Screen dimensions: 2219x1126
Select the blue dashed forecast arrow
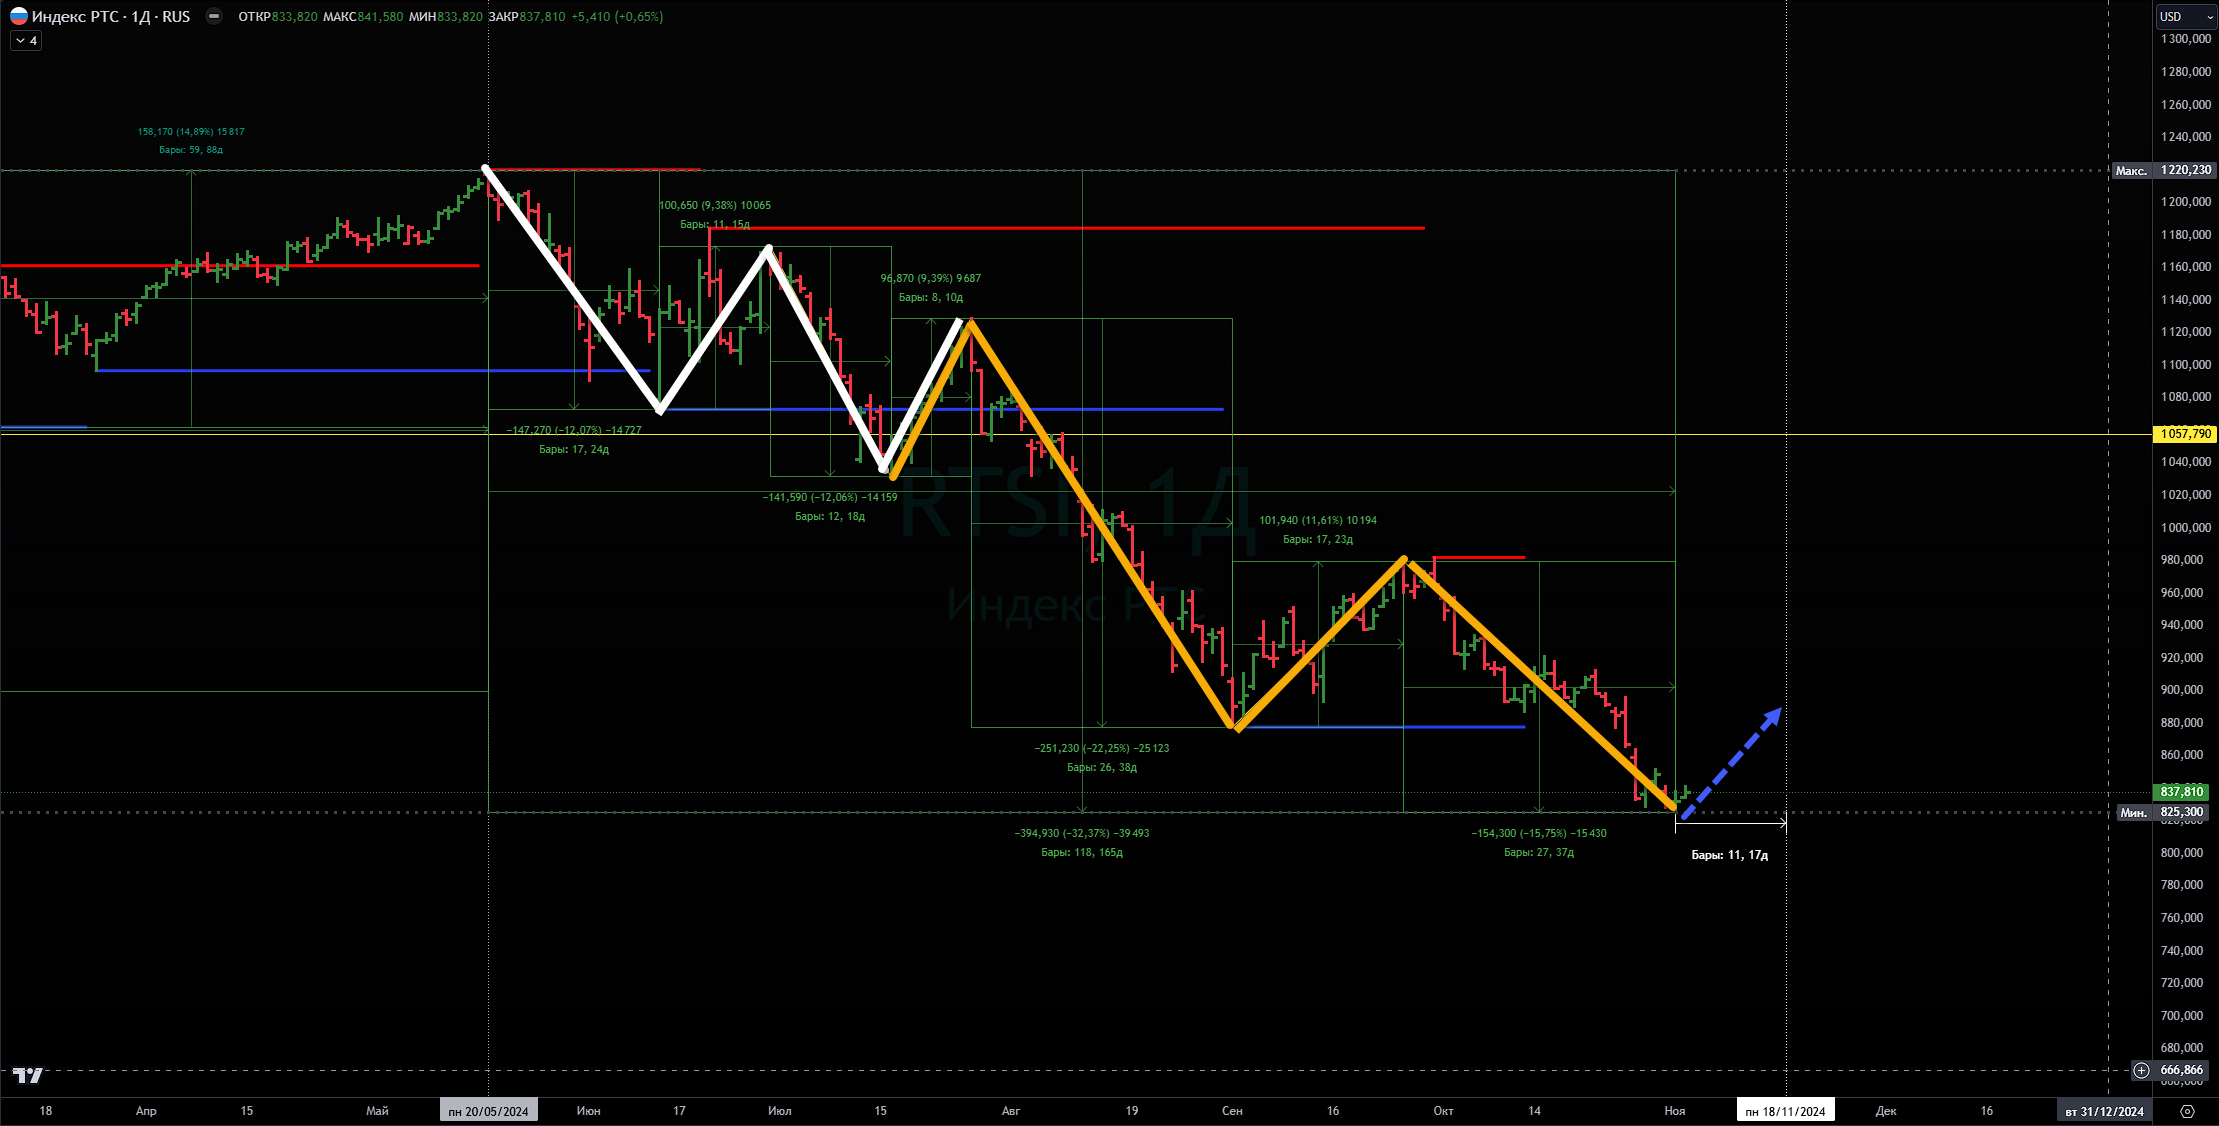pos(1731,764)
